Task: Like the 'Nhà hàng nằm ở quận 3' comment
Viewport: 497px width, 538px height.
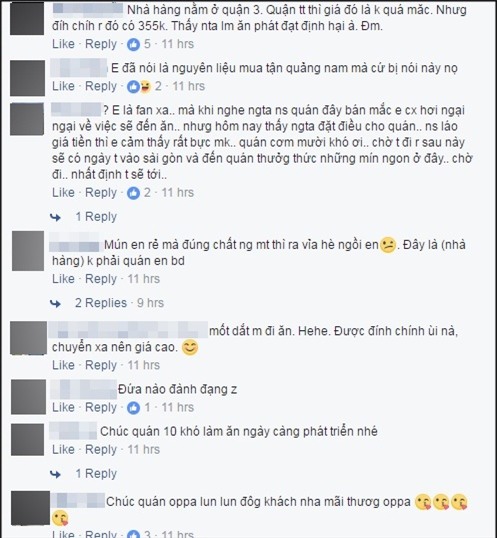Action: 63,44
